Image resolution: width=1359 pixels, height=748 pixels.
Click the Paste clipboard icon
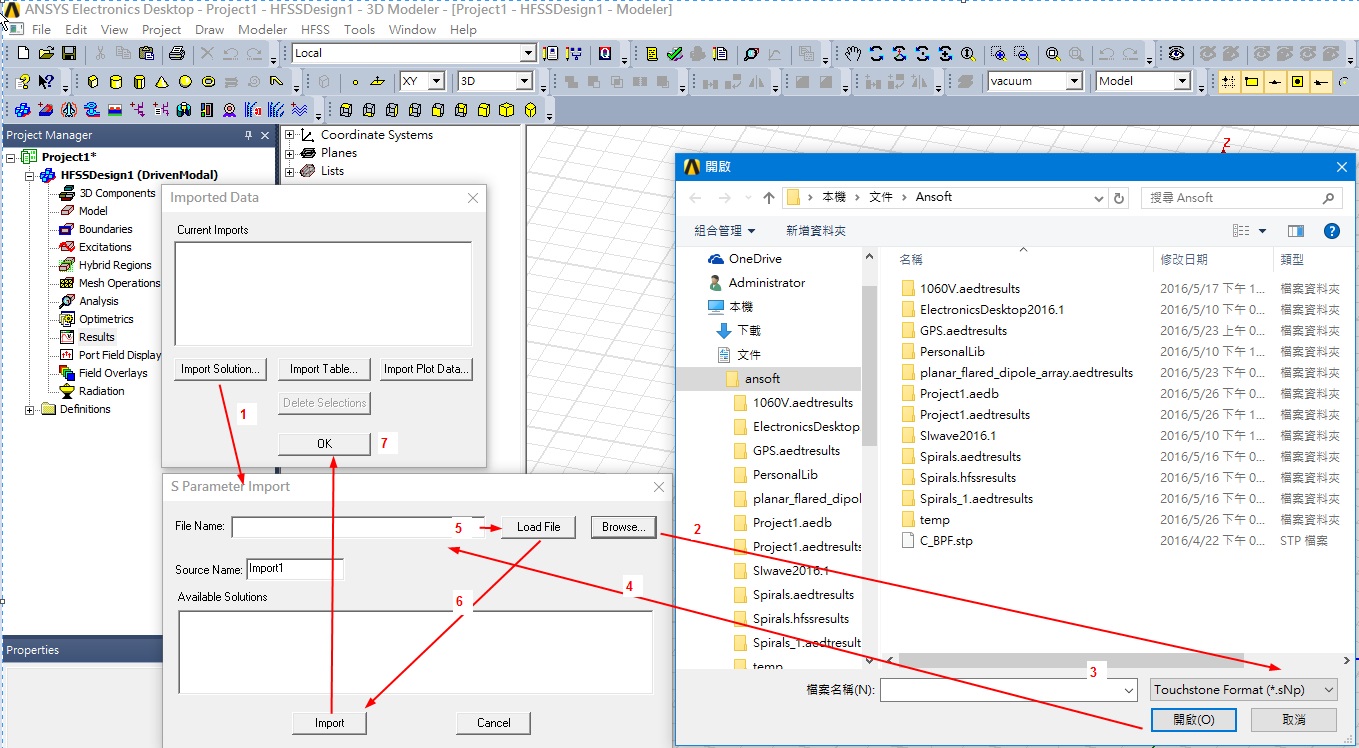coord(146,53)
